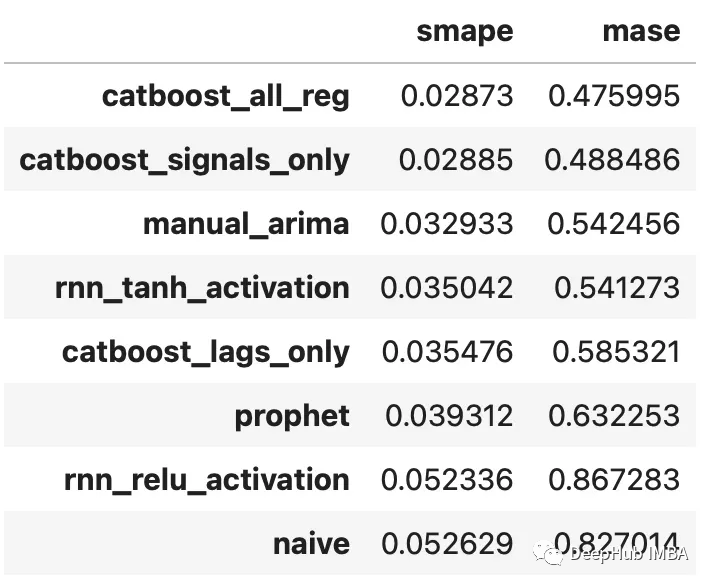The image size is (710, 586).
Task: Click smape value 0.02873
Action: coord(456,96)
